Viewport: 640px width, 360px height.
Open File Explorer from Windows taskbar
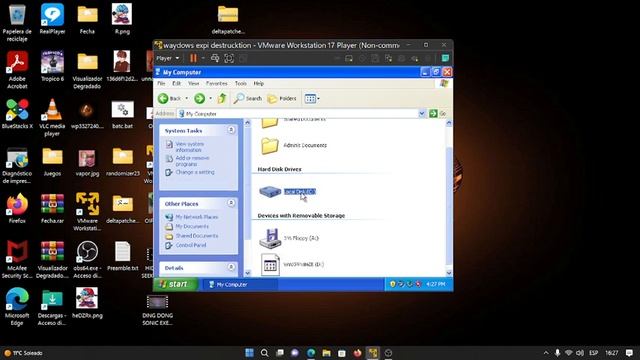pos(326,353)
